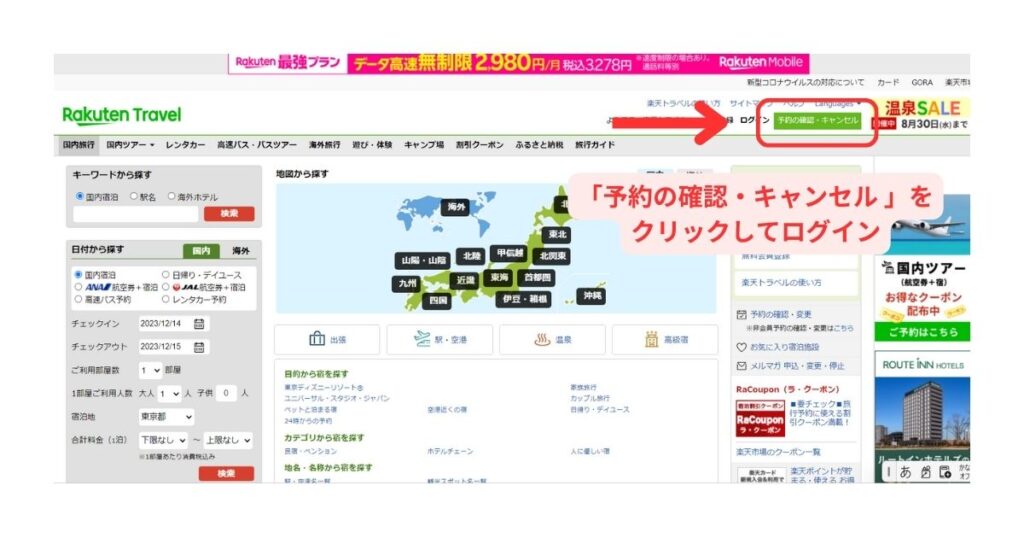
Task: Select the 日帰り・デイユース radio button
Action: click(x=166, y=275)
